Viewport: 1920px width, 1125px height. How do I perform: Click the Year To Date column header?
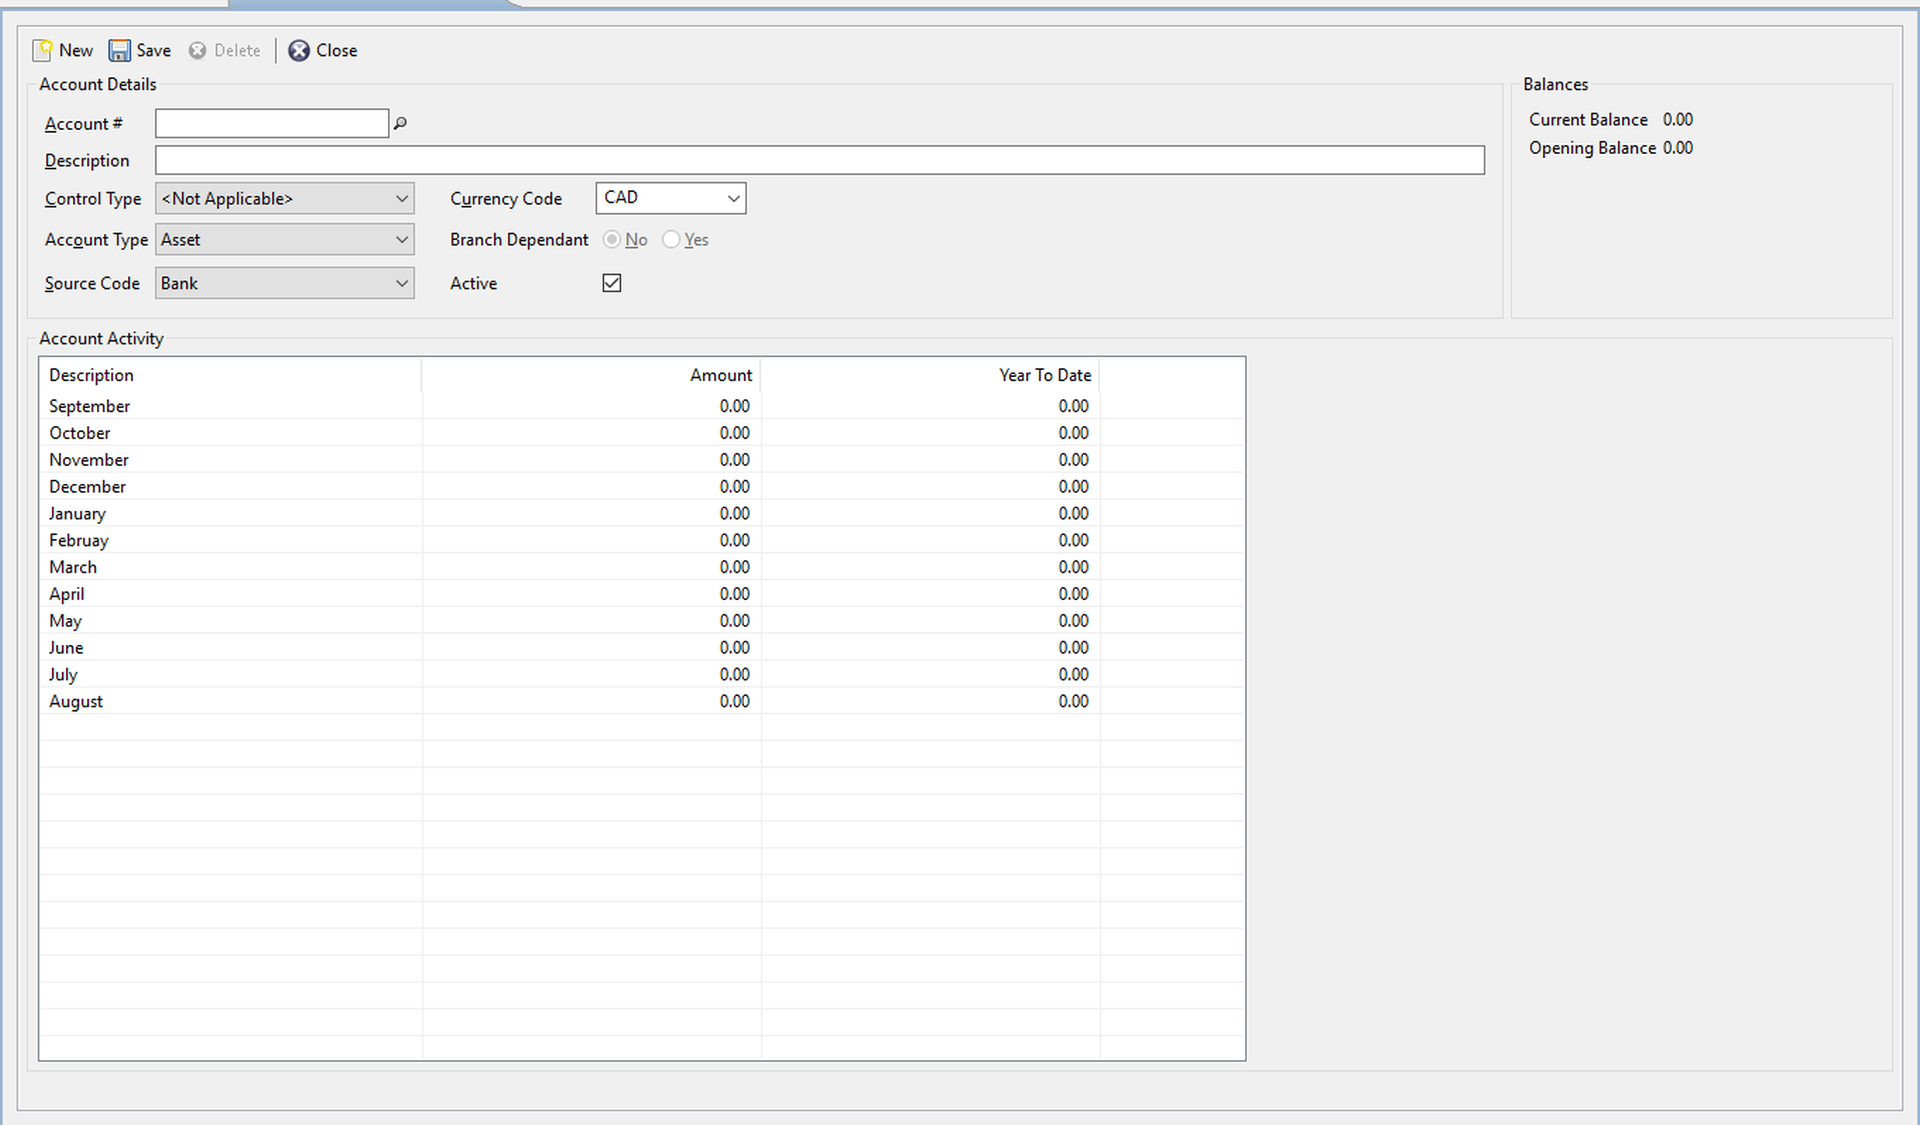[930, 375]
